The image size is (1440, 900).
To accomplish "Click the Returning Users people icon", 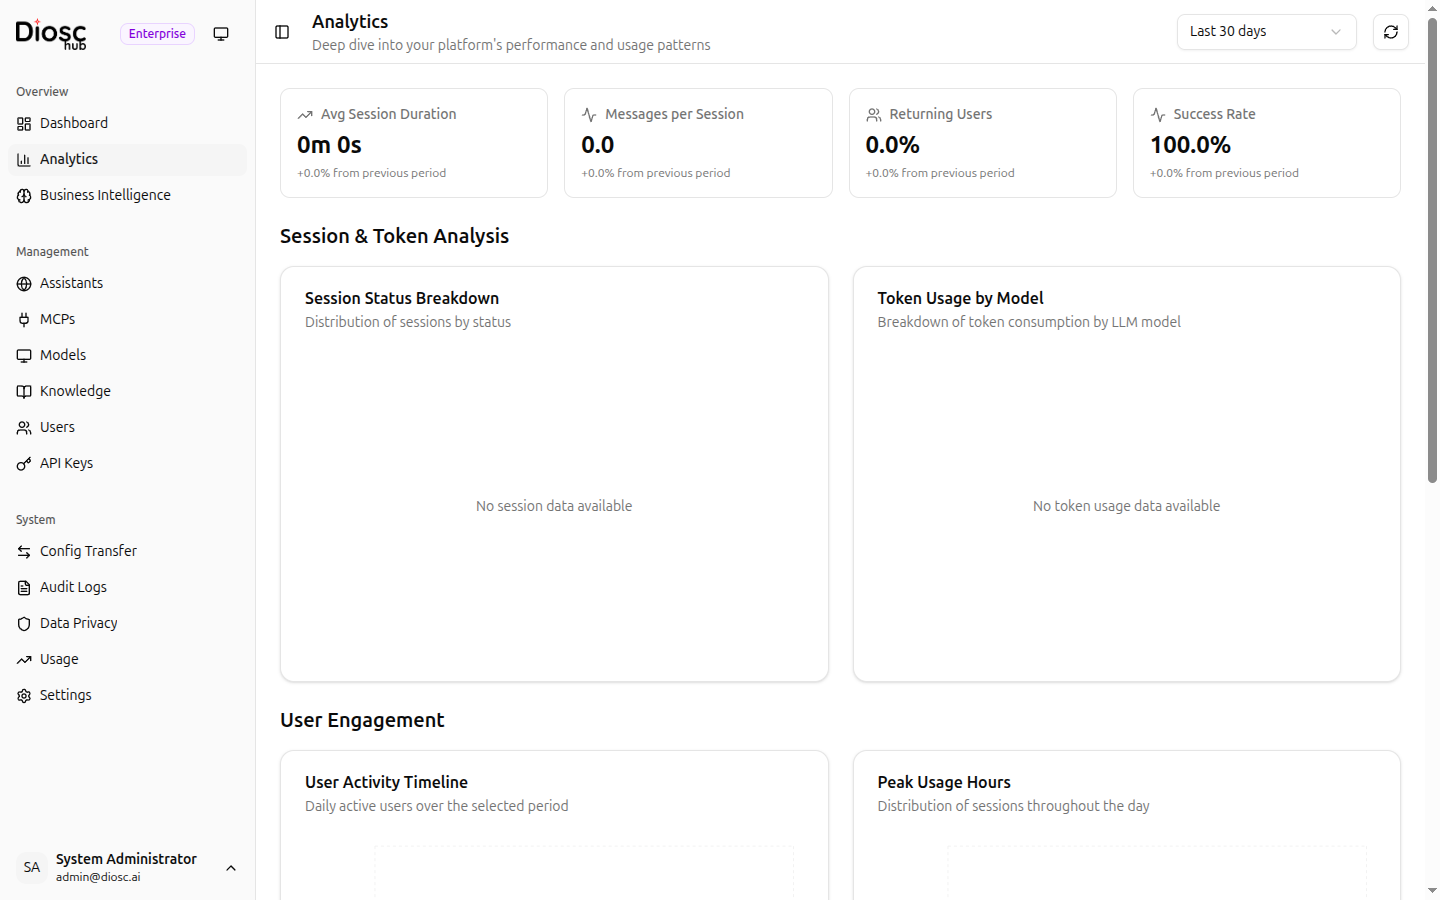I will [x=874, y=115].
